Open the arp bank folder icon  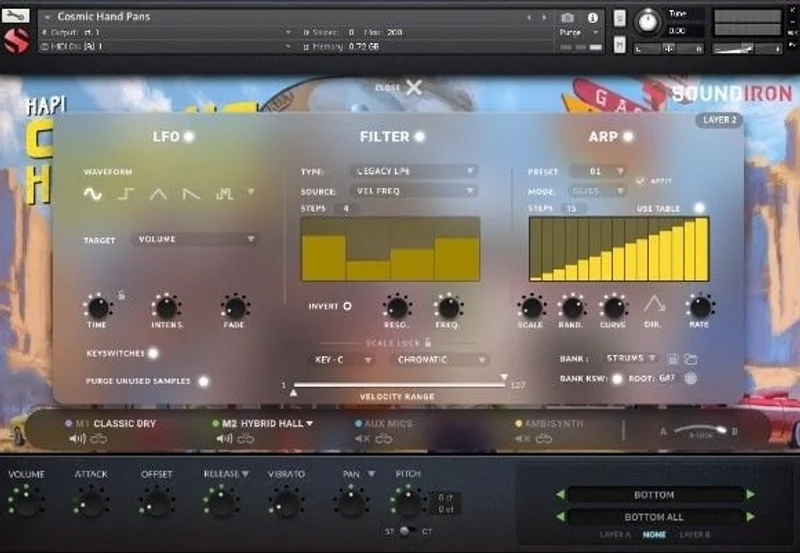[691, 359]
